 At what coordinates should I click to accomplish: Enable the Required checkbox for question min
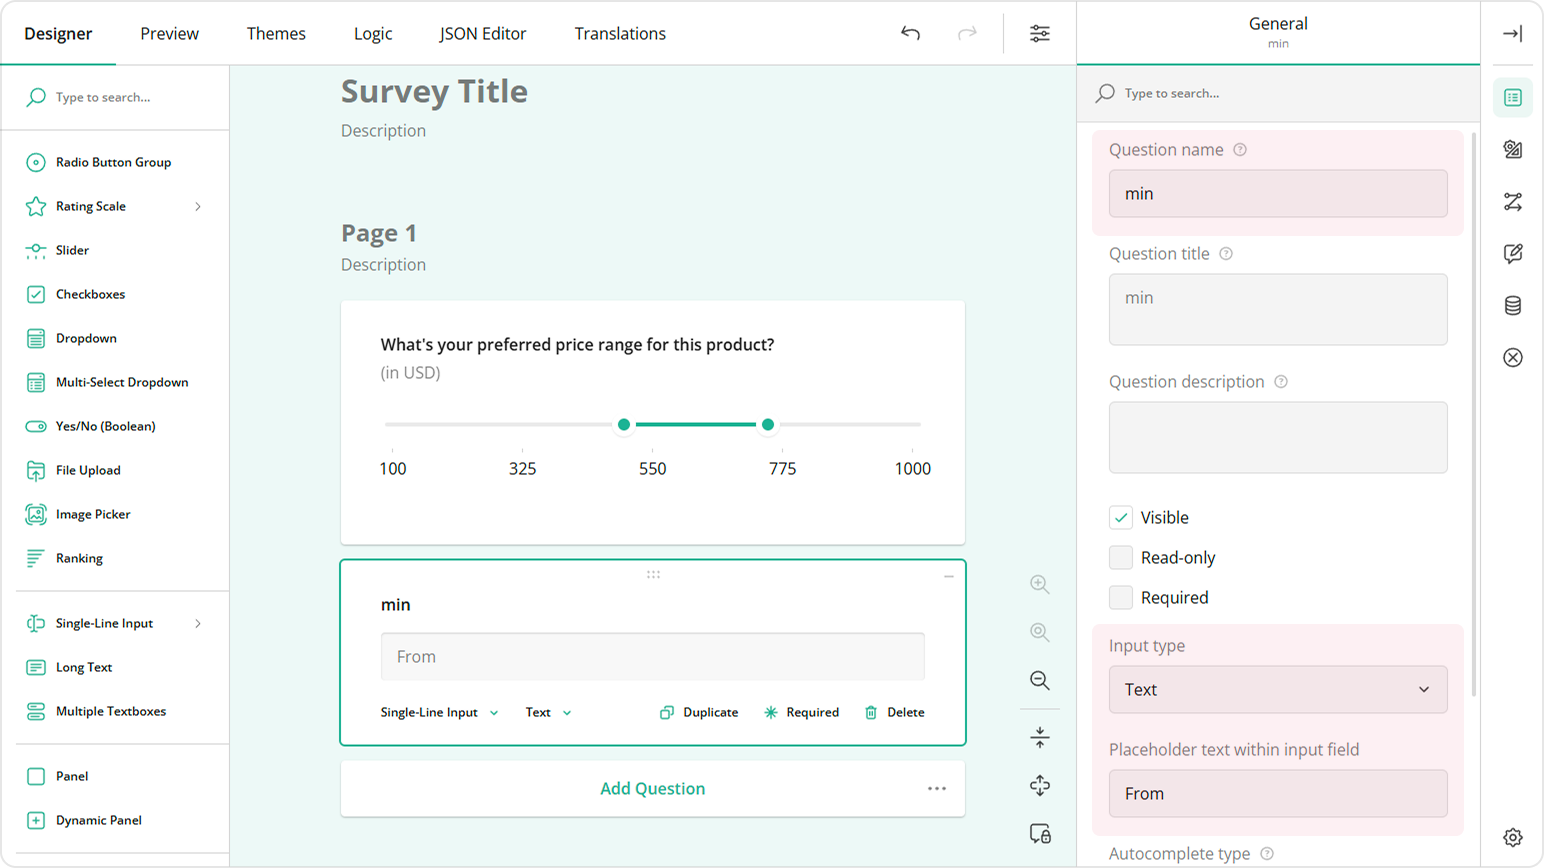(x=1120, y=597)
